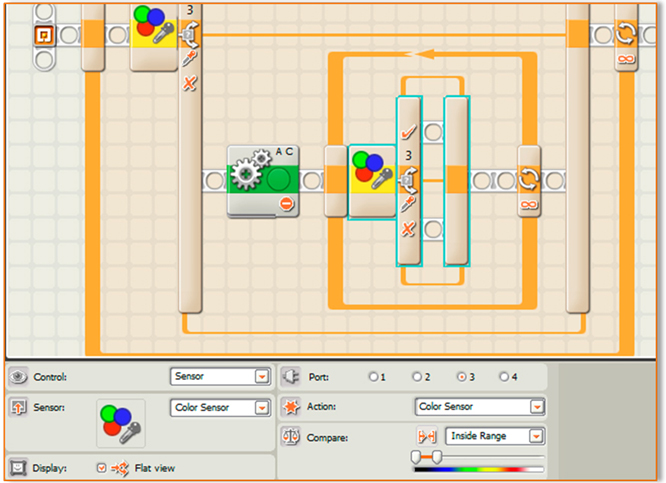Select the inner switch's X false branch
Viewport: 666px width, 483px height.
pyautogui.click(x=408, y=230)
